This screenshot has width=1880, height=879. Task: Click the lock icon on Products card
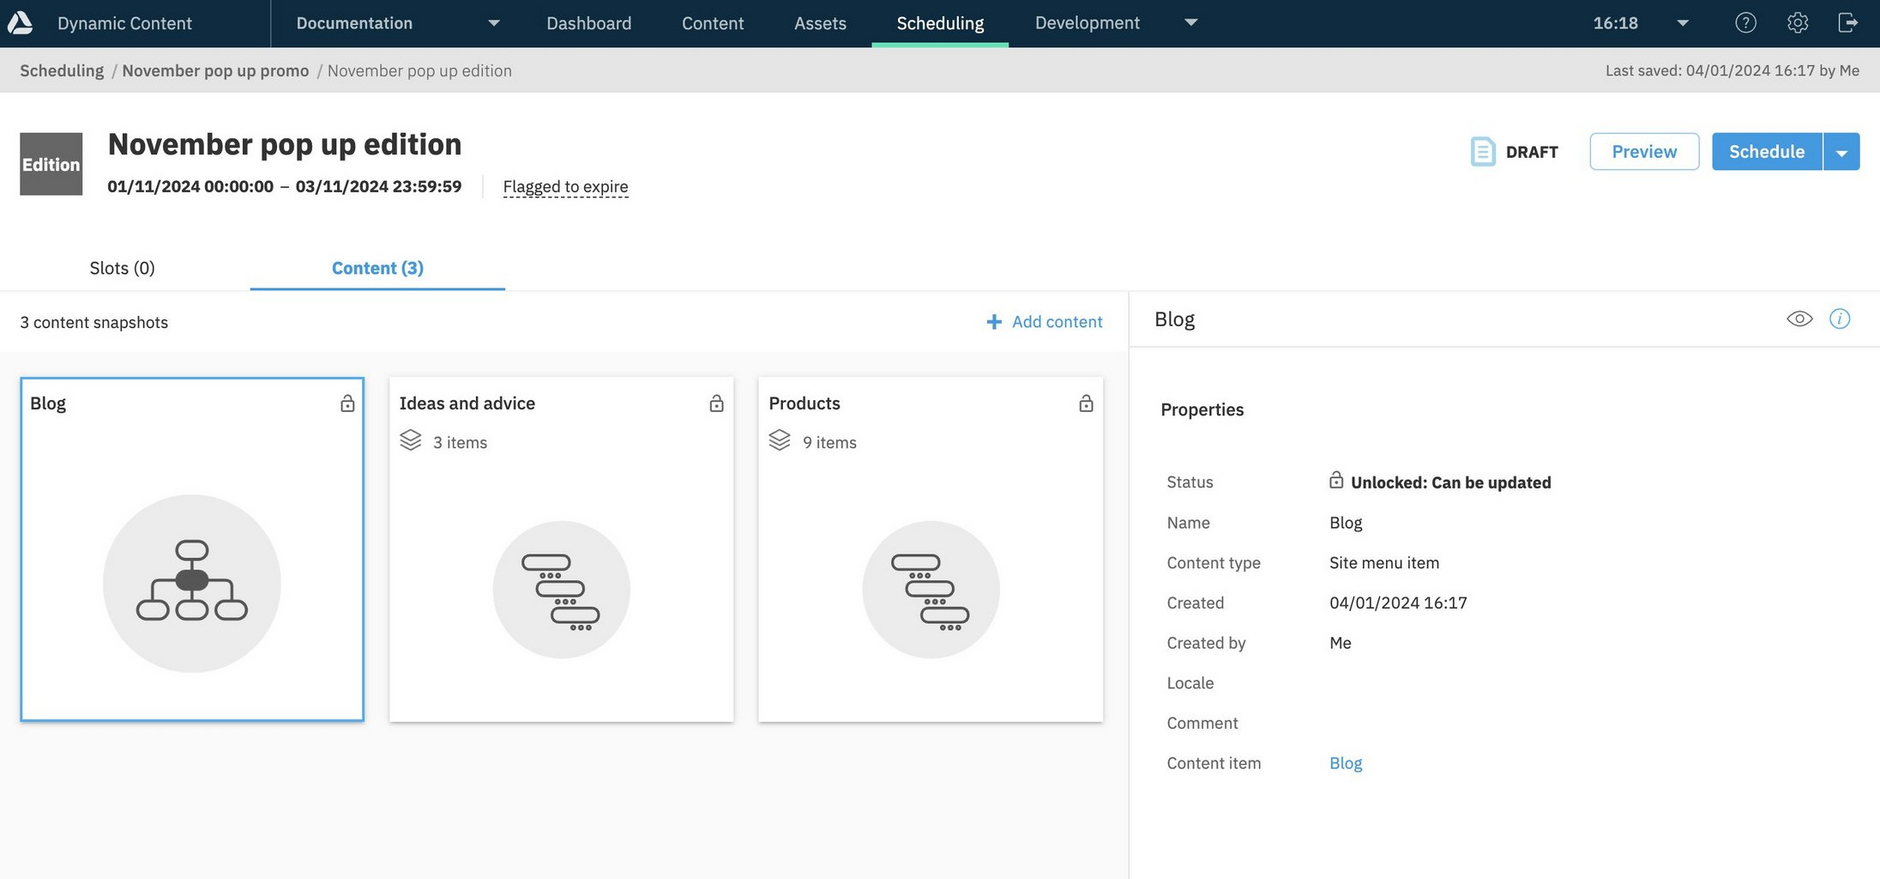(1085, 404)
